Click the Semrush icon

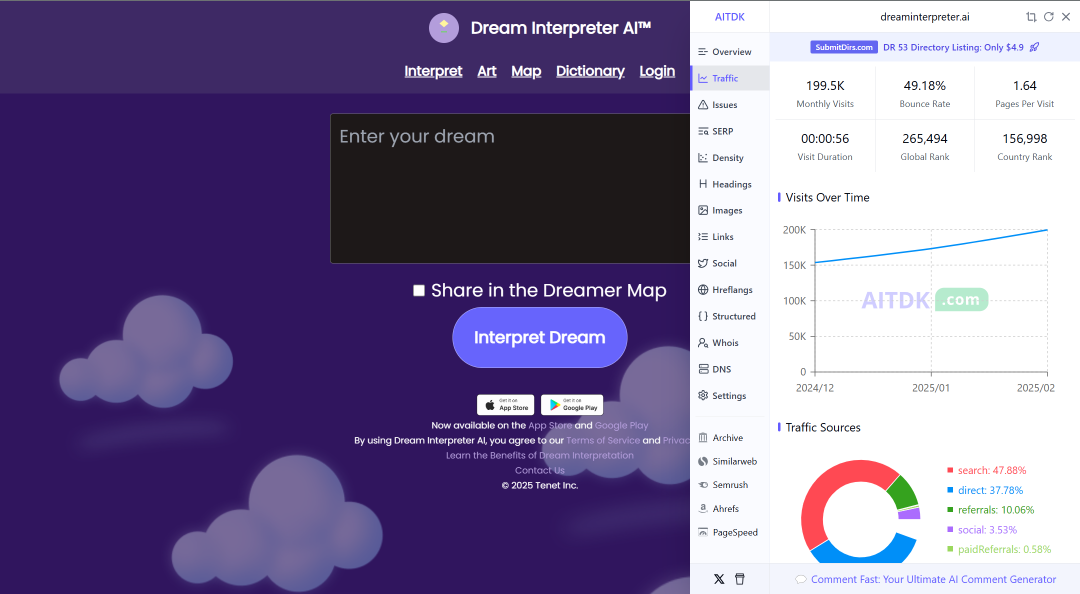click(703, 485)
